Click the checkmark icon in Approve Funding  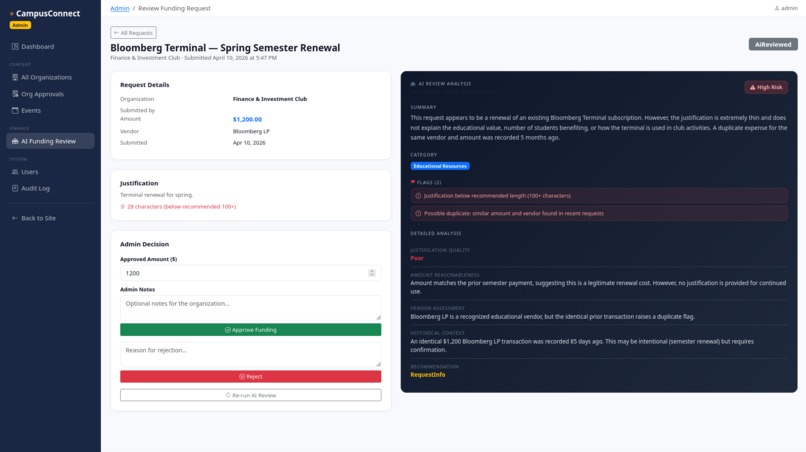coord(228,330)
